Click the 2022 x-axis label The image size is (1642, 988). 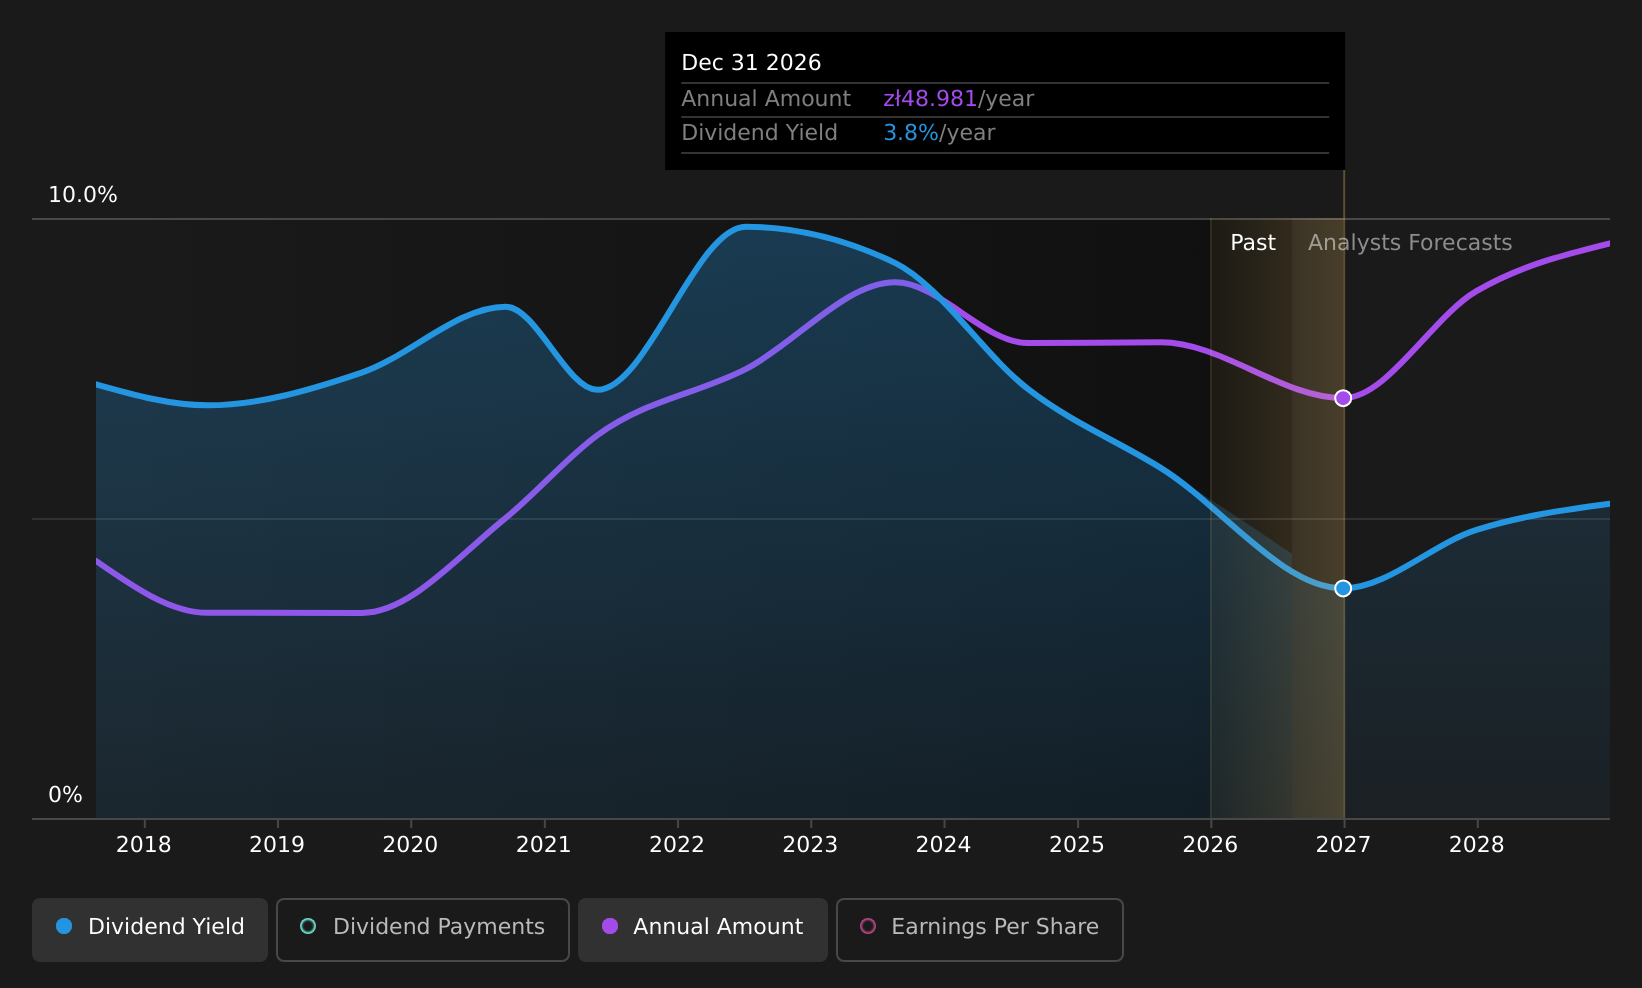[677, 845]
